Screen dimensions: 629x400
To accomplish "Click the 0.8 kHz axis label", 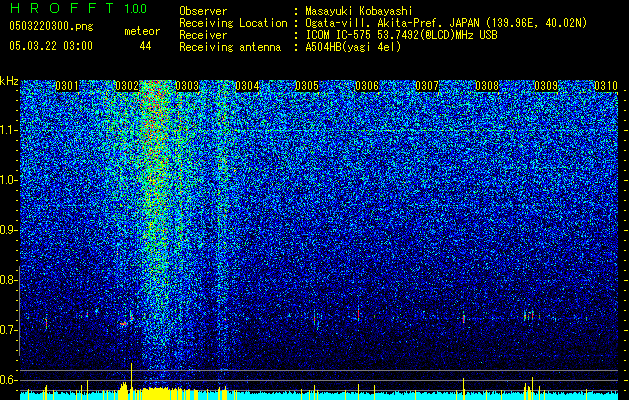I will tap(8, 280).
